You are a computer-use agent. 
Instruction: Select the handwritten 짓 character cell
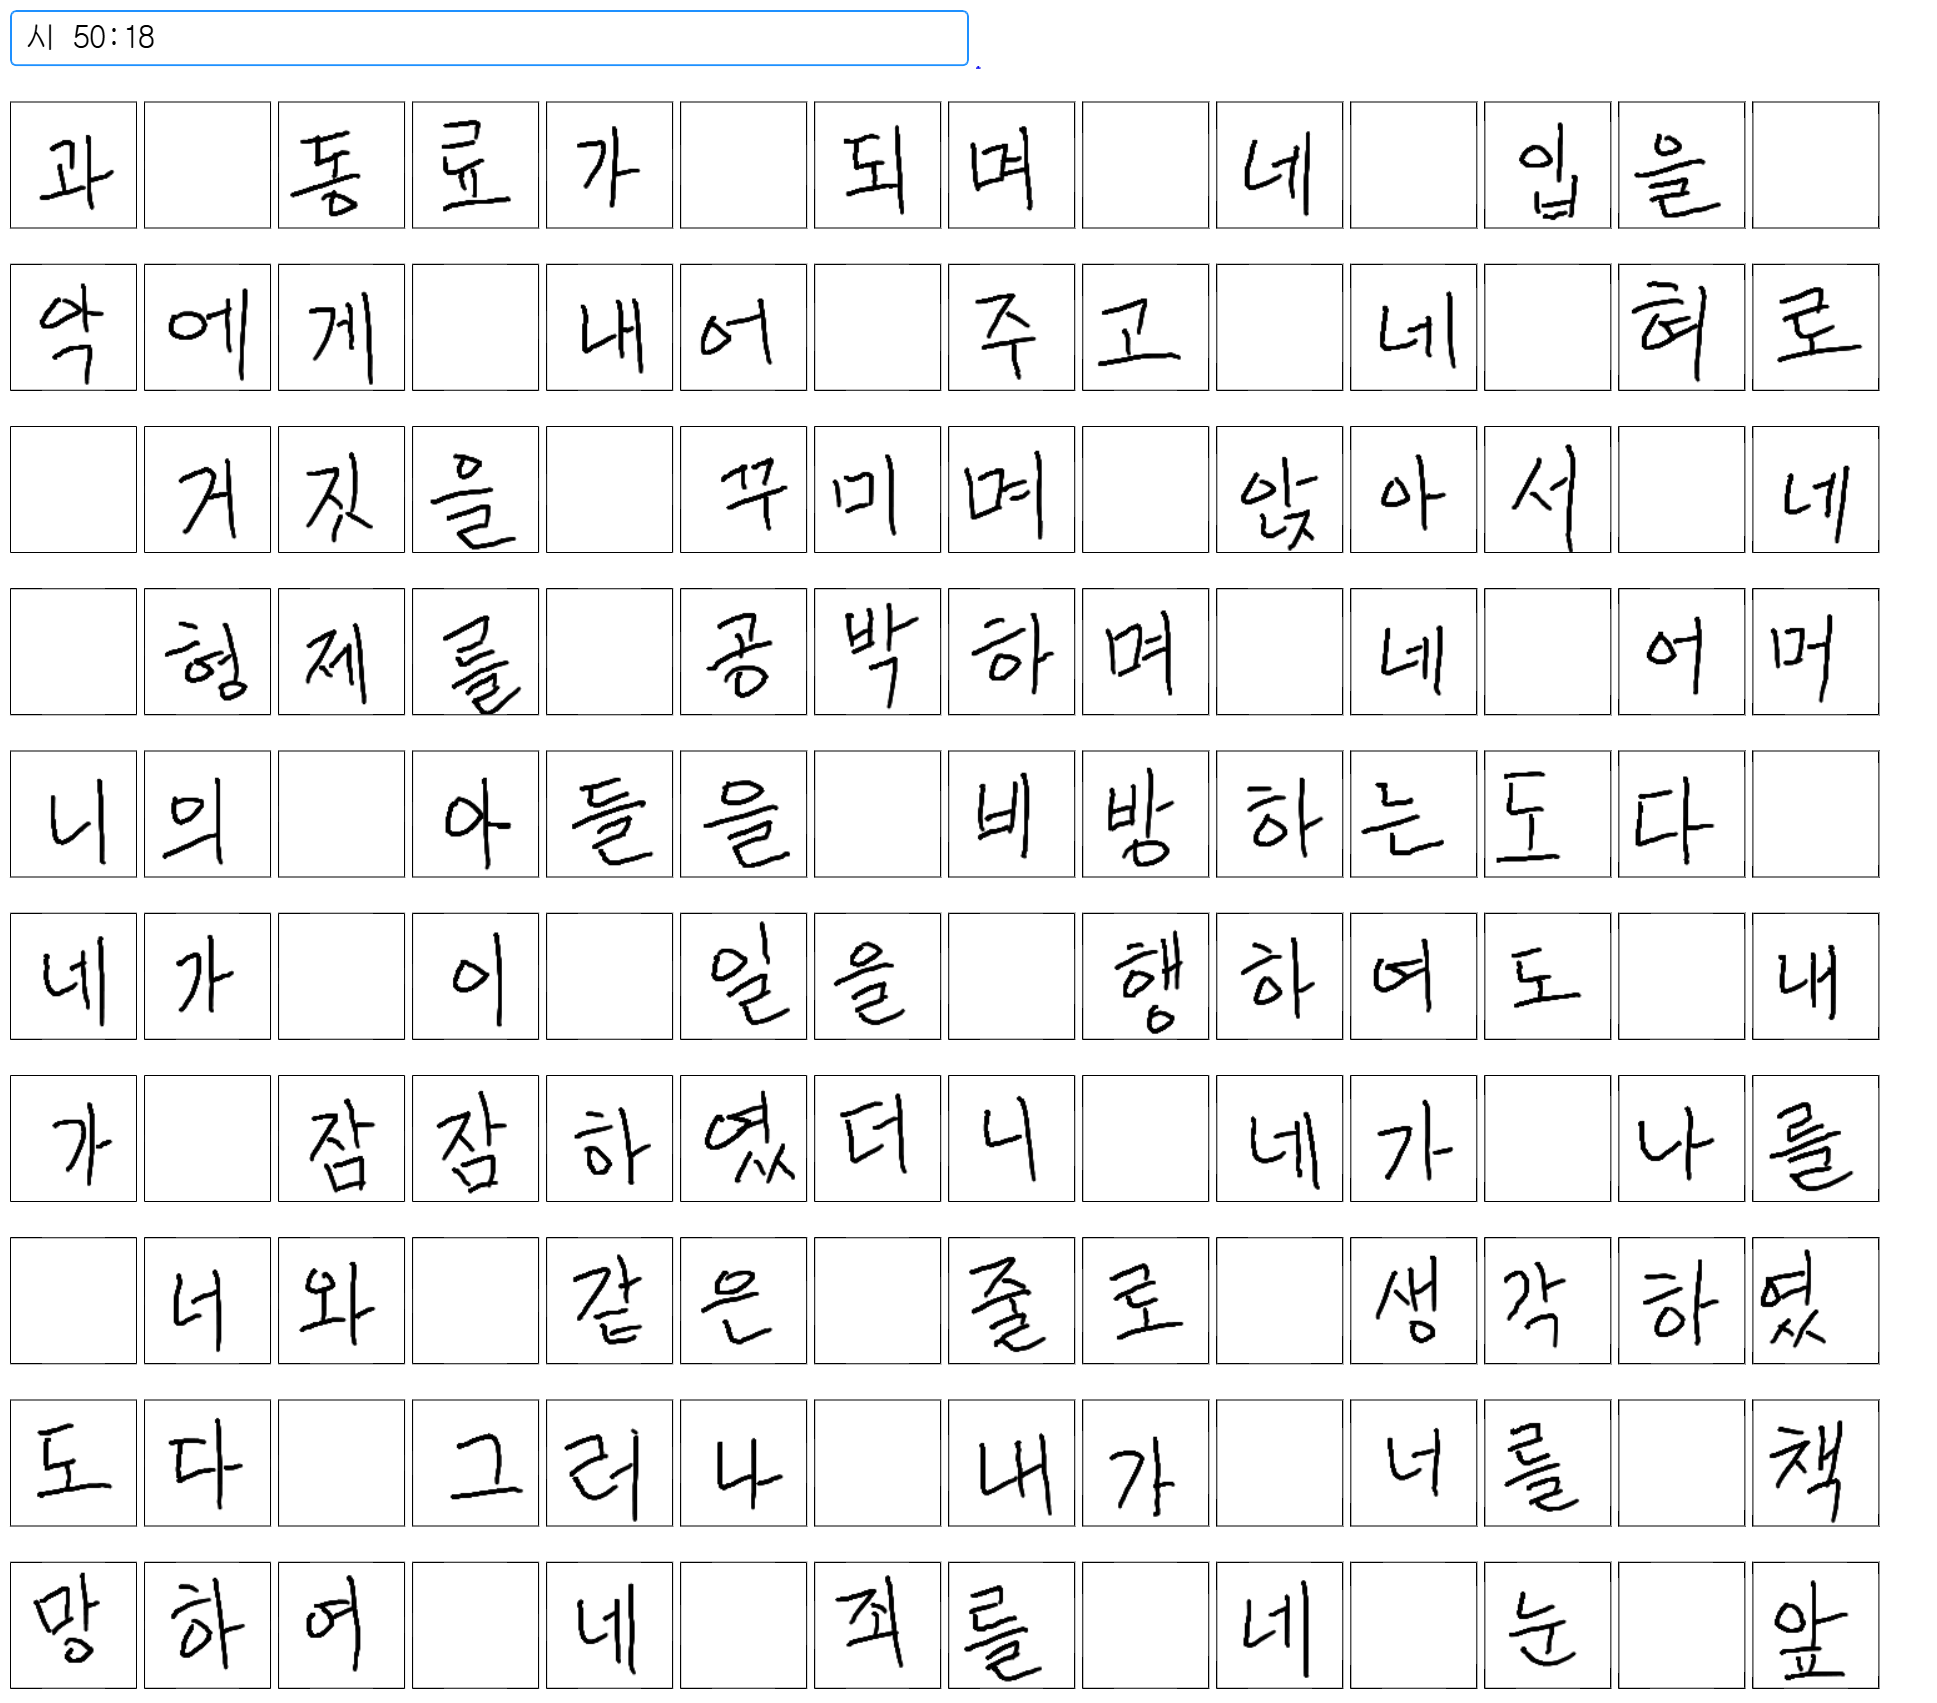click(x=341, y=489)
